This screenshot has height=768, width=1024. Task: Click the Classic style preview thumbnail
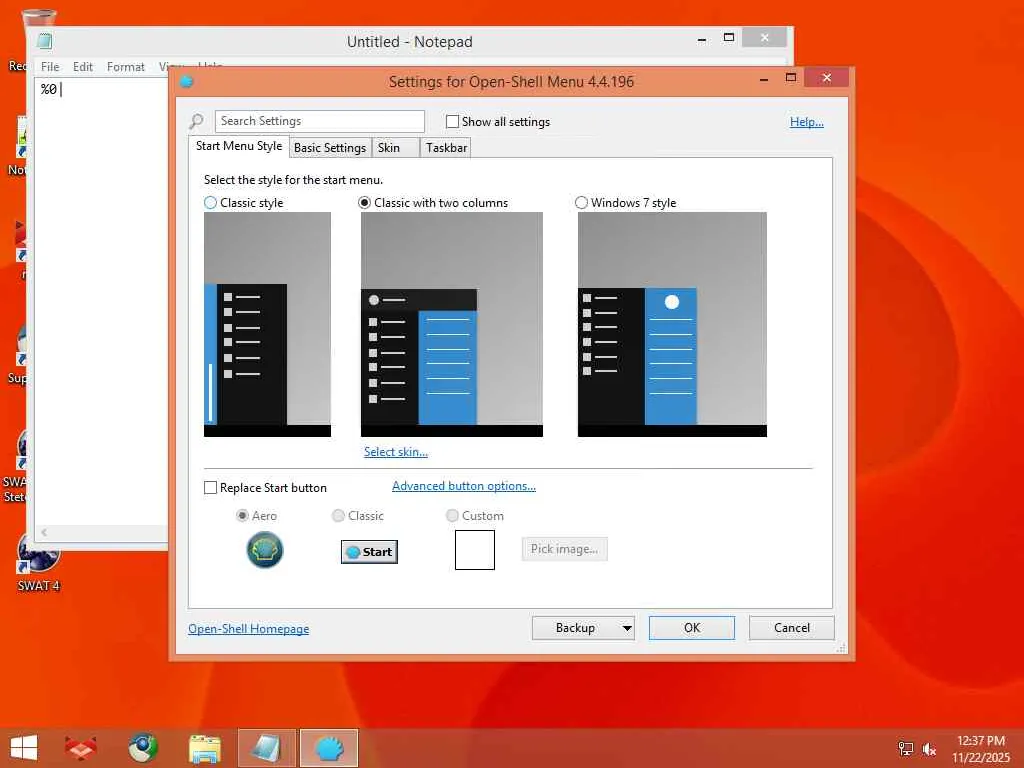(x=267, y=325)
